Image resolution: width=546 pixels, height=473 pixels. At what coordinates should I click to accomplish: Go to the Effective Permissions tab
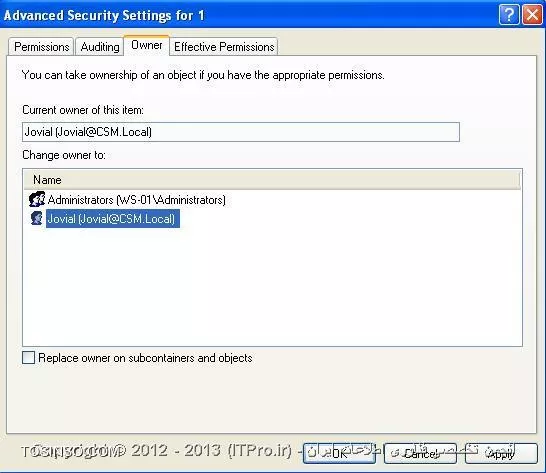(x=224, y=47)
